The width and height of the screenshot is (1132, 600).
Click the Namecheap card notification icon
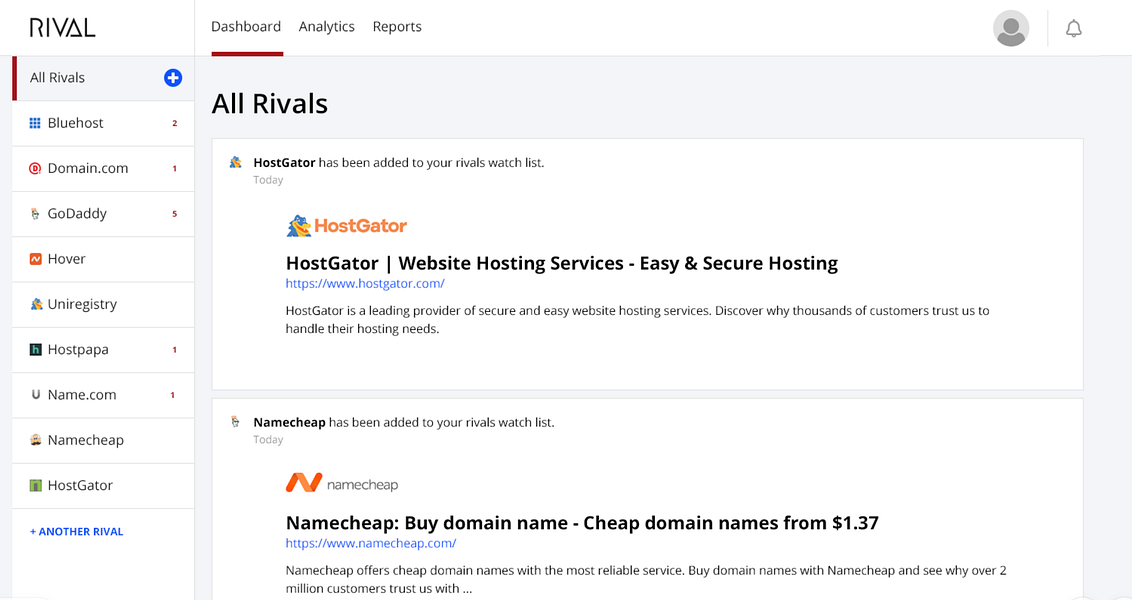tap(235, 422)
